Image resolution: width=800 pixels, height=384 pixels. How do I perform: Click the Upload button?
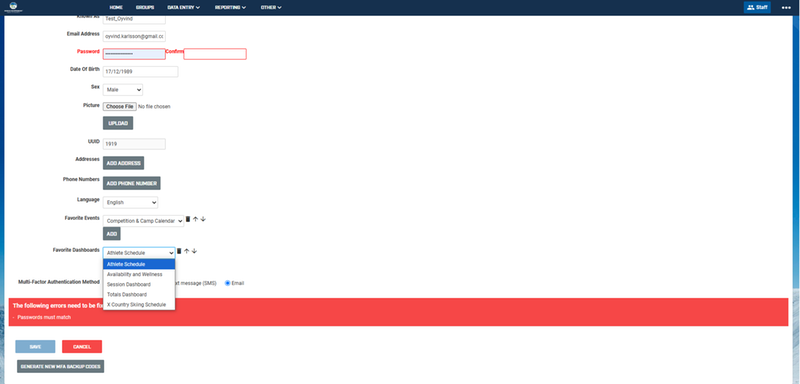[118, 123]
